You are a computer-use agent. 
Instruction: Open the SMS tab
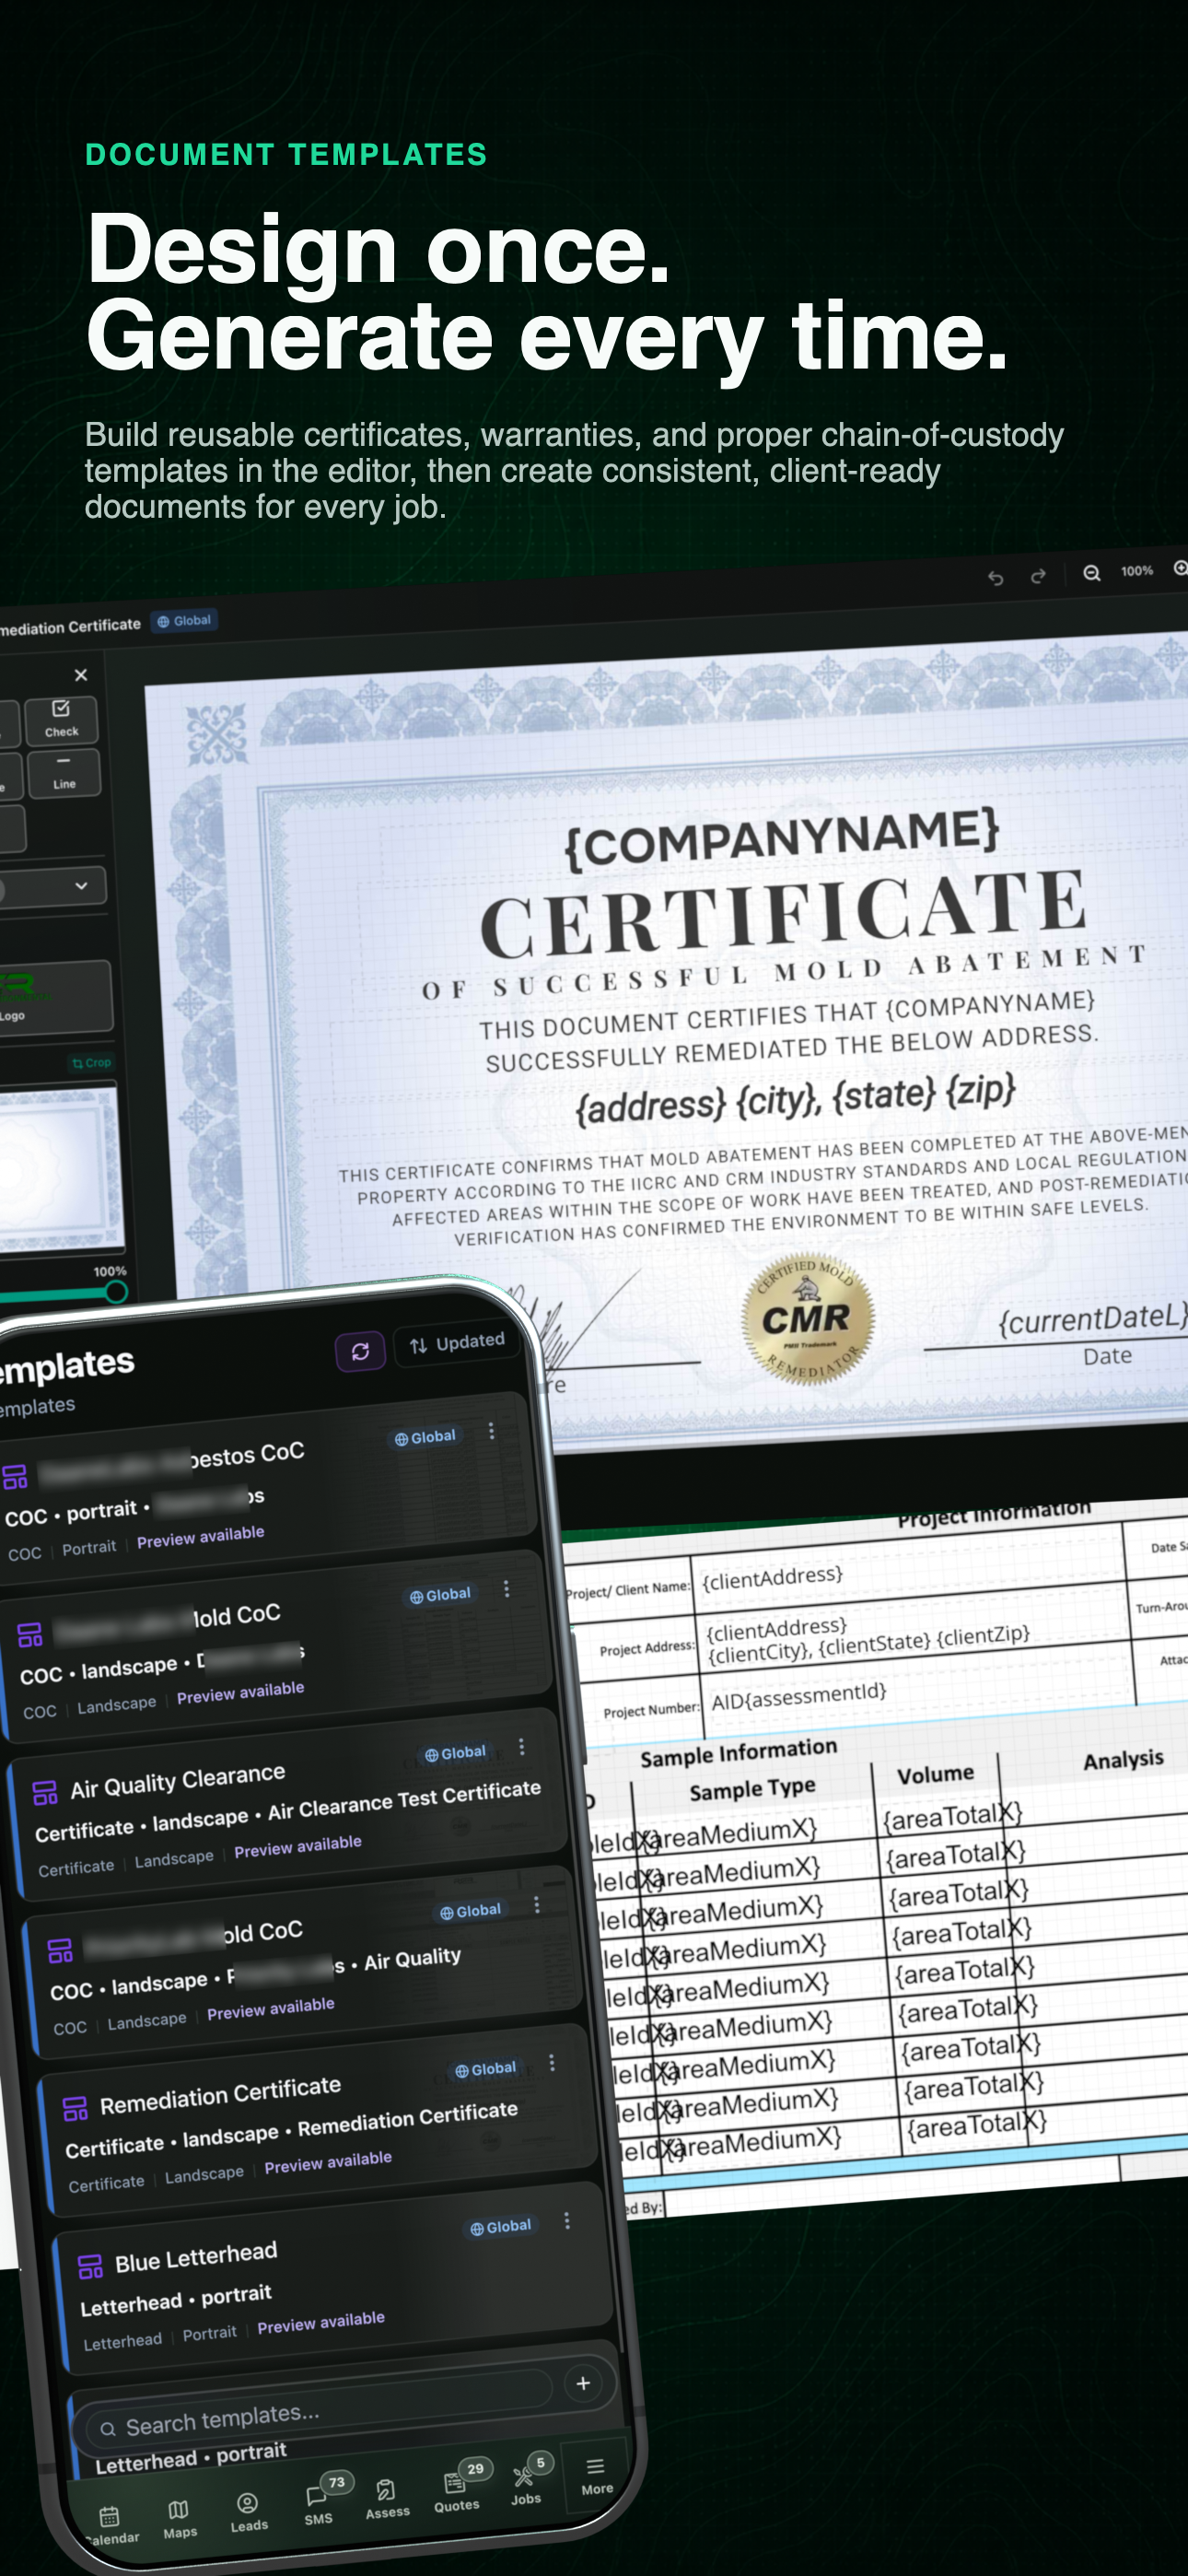coord(319,2503)
